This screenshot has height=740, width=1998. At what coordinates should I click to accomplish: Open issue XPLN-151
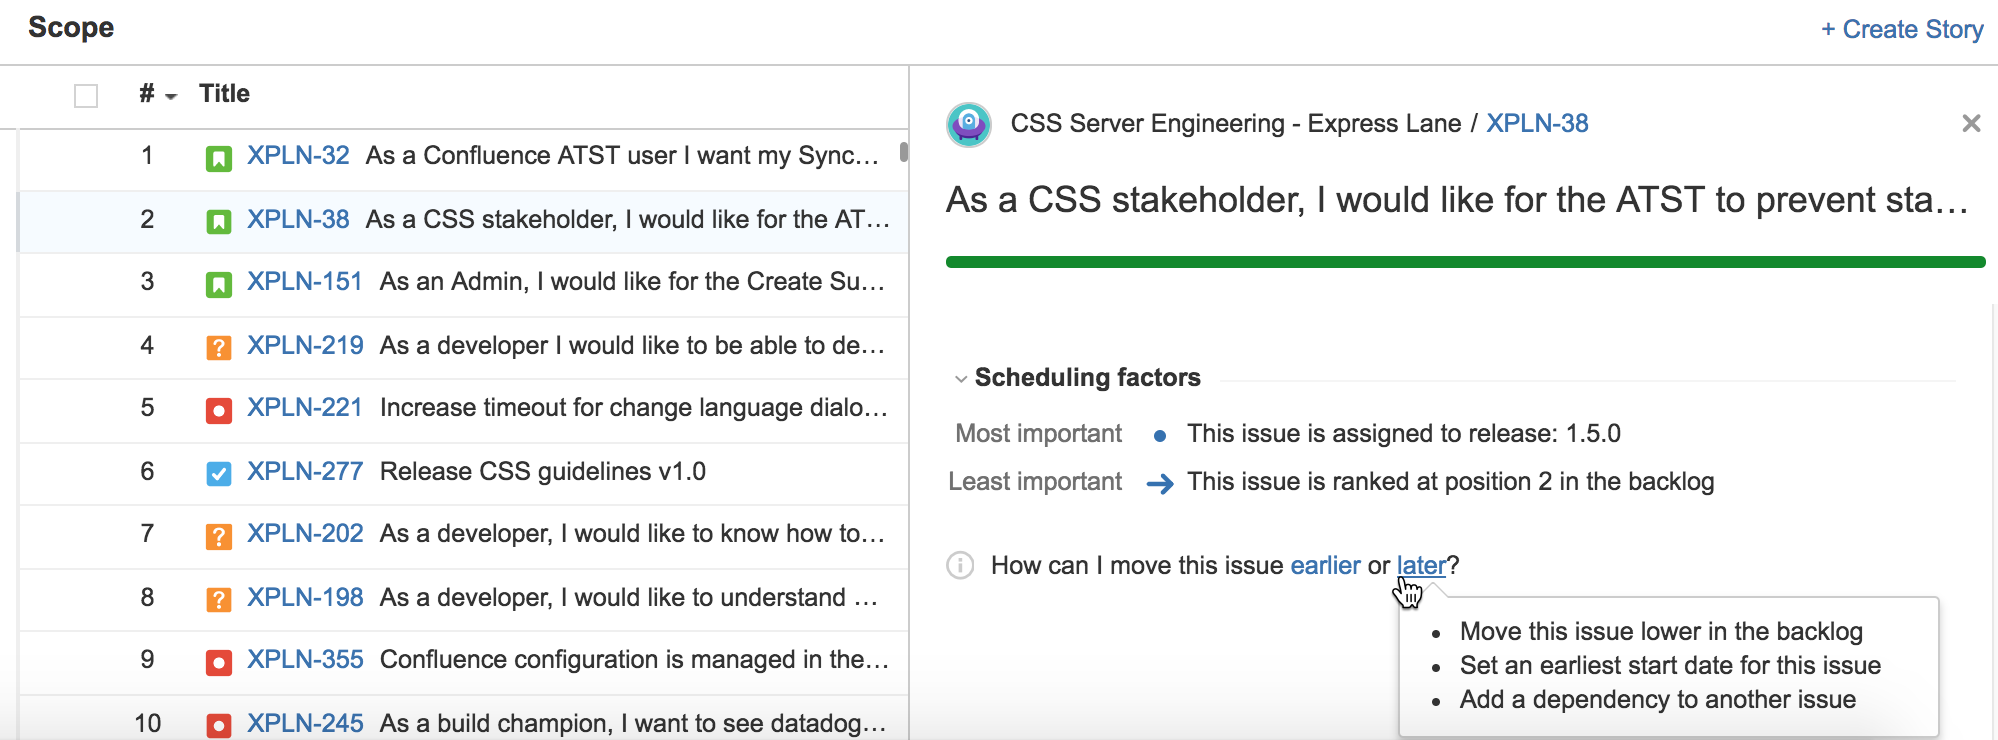(x=305, y=281)
